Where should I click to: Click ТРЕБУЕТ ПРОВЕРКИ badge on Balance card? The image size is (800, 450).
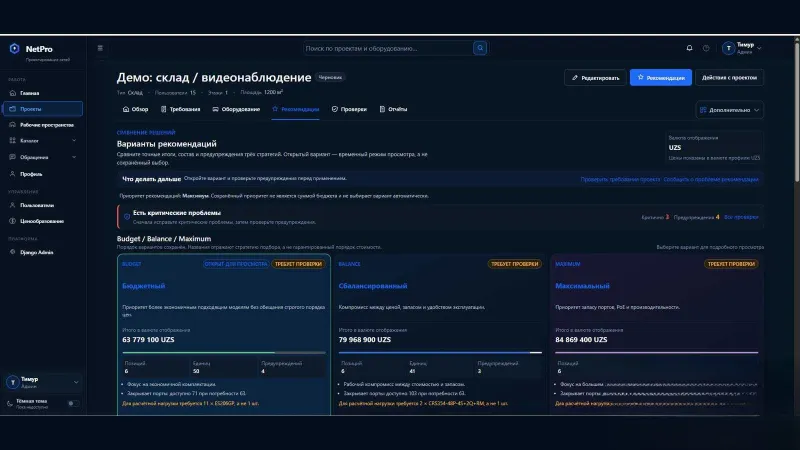514,264
